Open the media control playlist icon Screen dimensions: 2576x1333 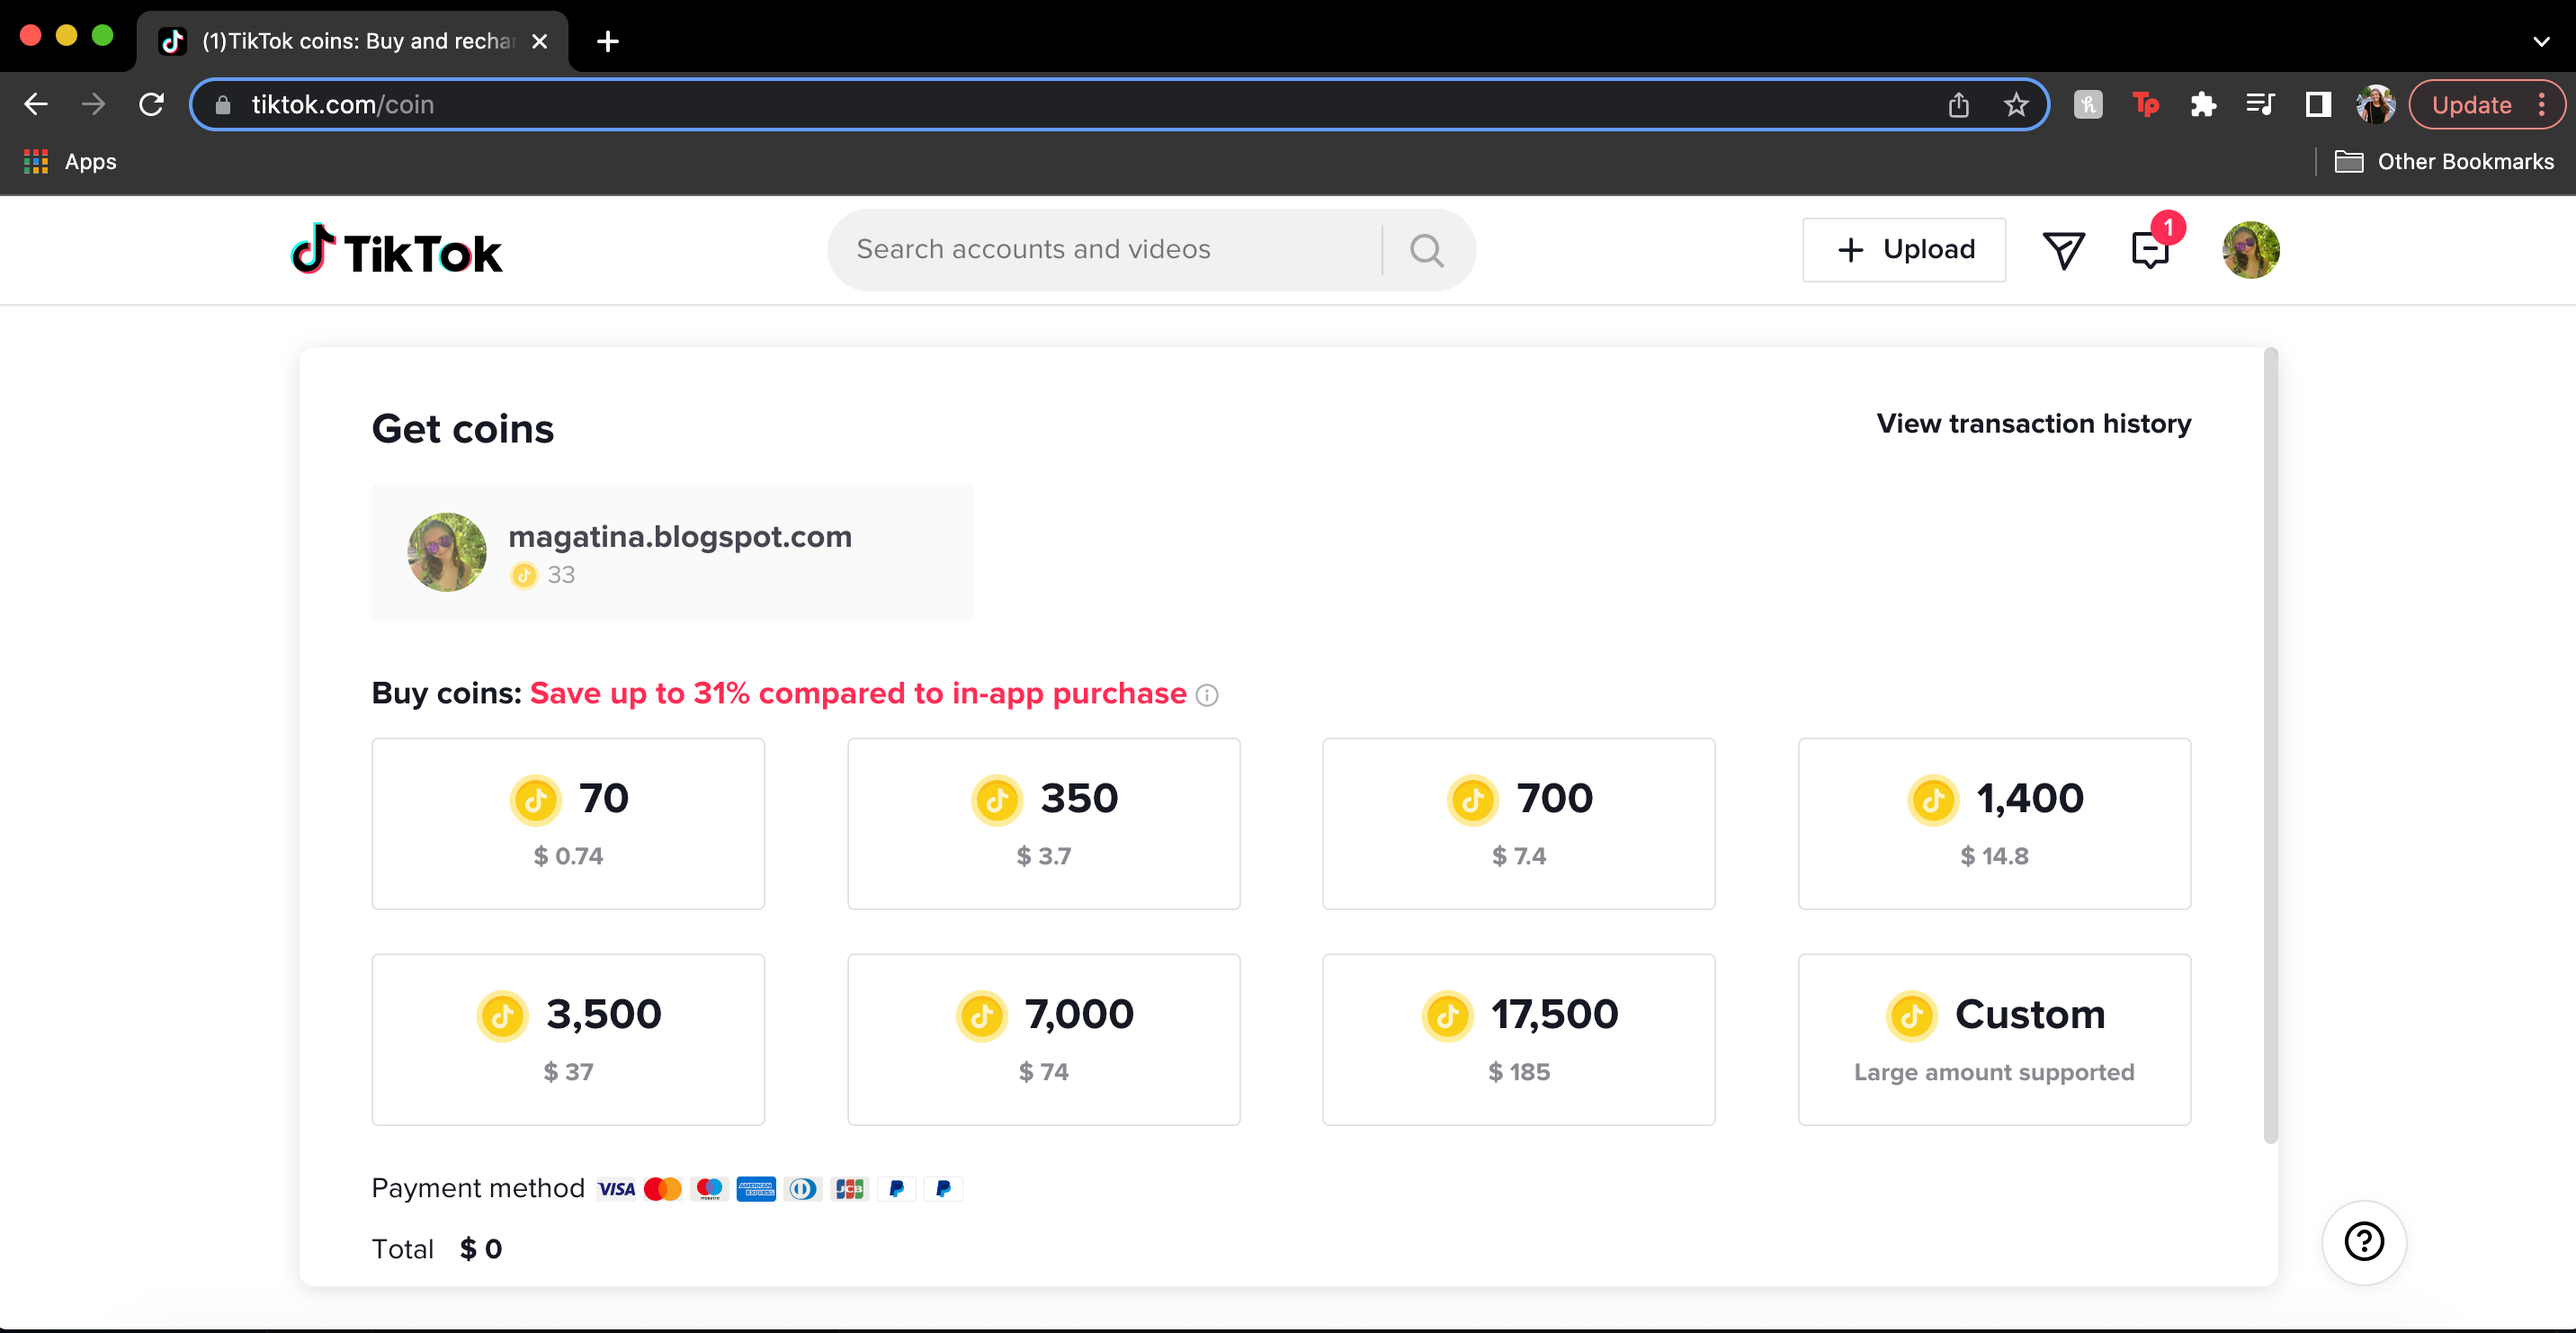[x=2260, y=104]
